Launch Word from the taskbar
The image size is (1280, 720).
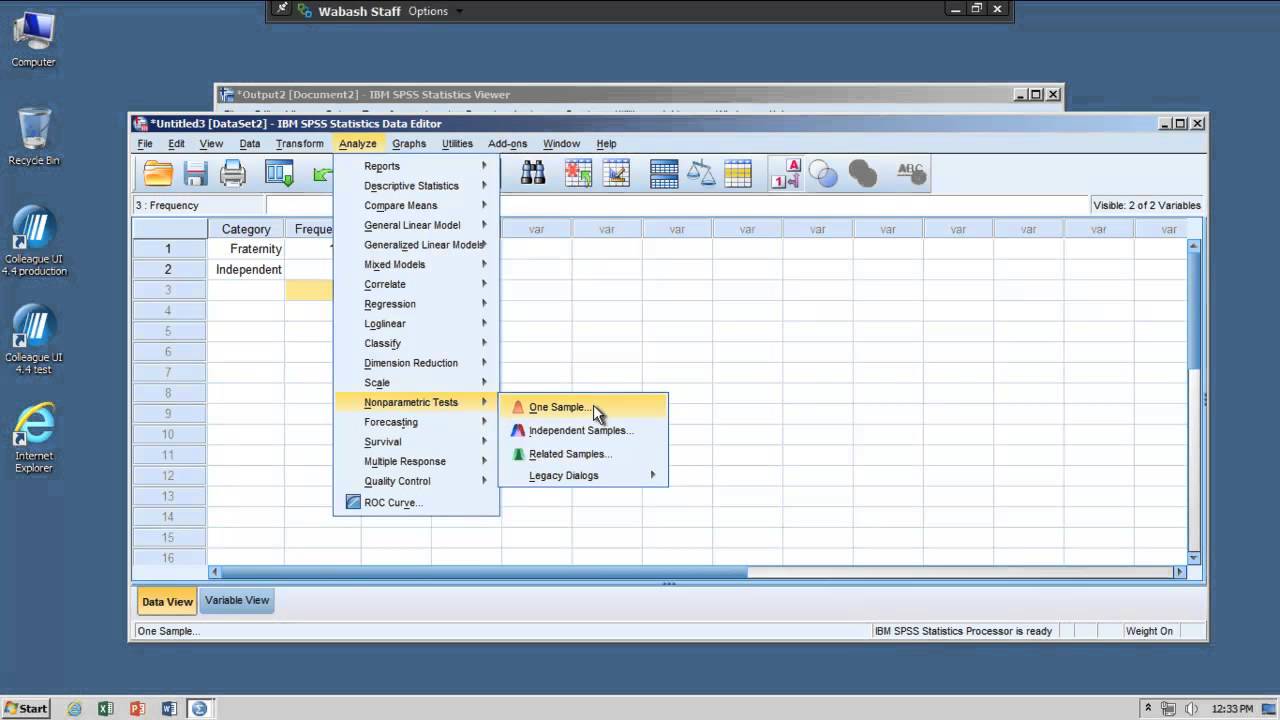[x=169, y=709]
